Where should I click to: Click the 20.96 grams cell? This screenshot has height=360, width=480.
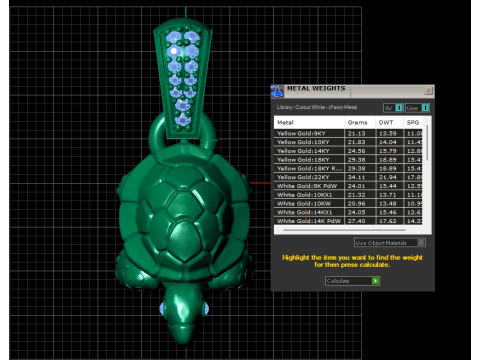(x=360, y=203)
